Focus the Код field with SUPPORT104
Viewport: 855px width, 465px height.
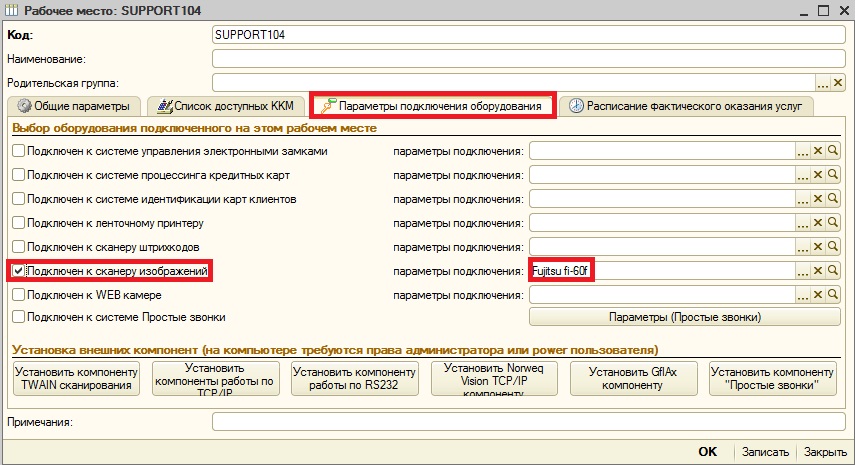[528, 35]
